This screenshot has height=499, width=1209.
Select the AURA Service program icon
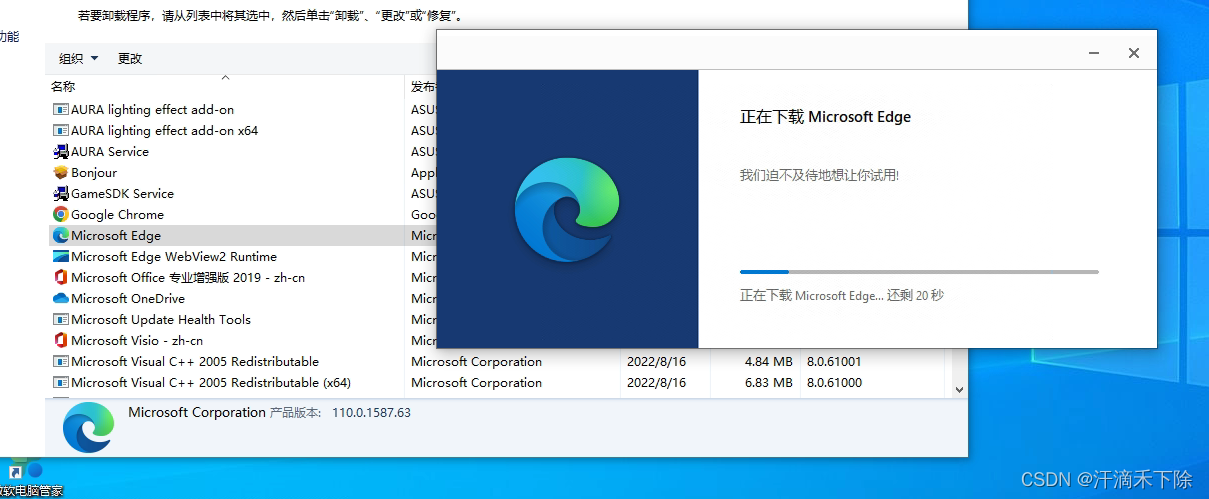click(60, 152)
